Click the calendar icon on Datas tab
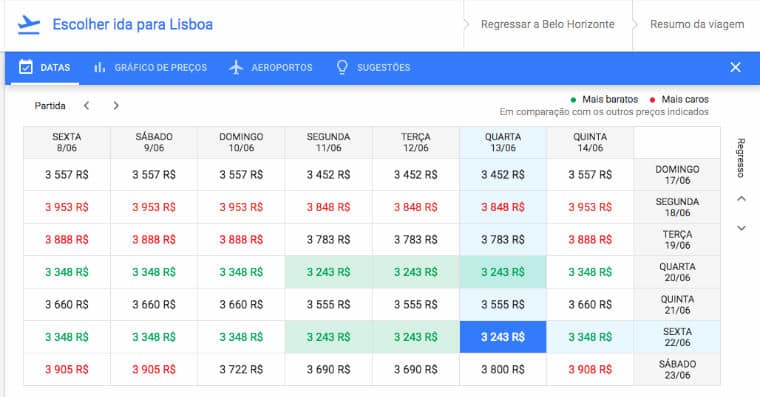Screen dimensions: 760x397 (26, 67)
